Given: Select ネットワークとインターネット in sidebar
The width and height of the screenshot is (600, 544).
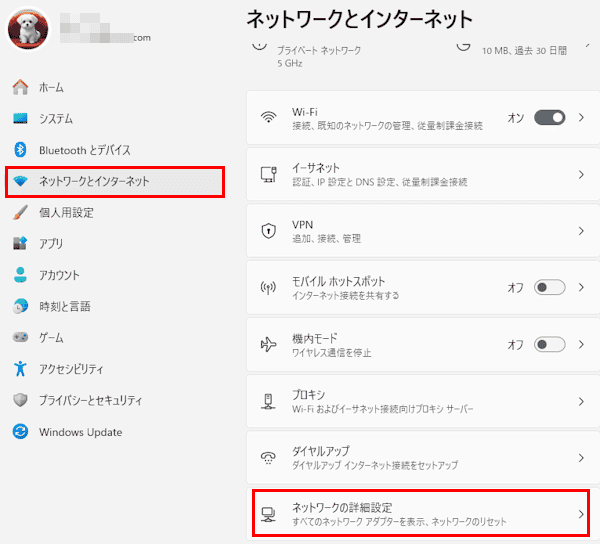Looking at the screenshot, I should 115,181.
